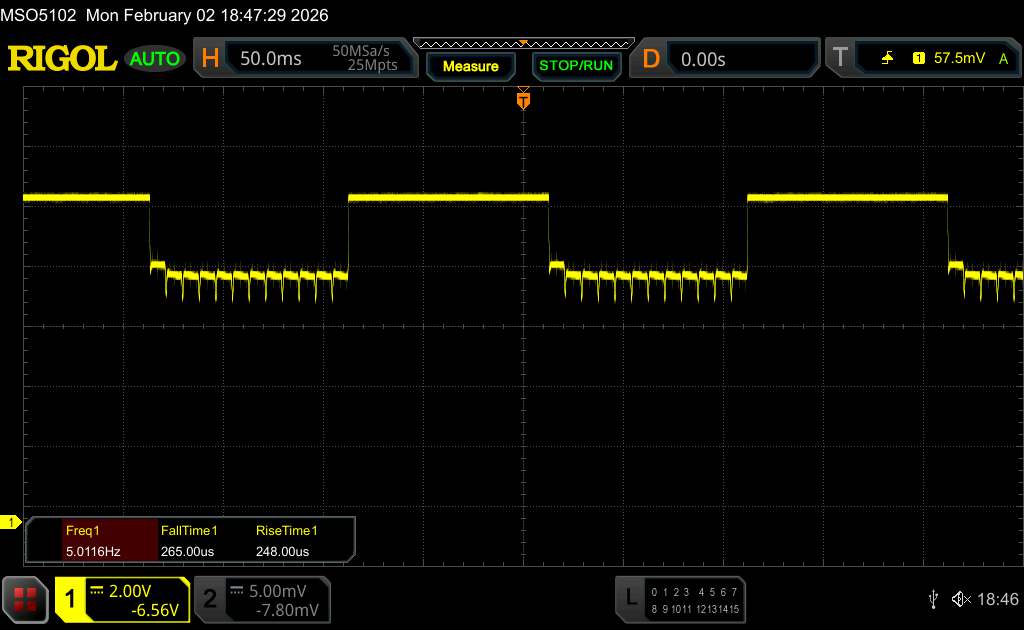Open the 0.00s delay offset setting
Screen dimensions: 1024x630
[703, 59]
